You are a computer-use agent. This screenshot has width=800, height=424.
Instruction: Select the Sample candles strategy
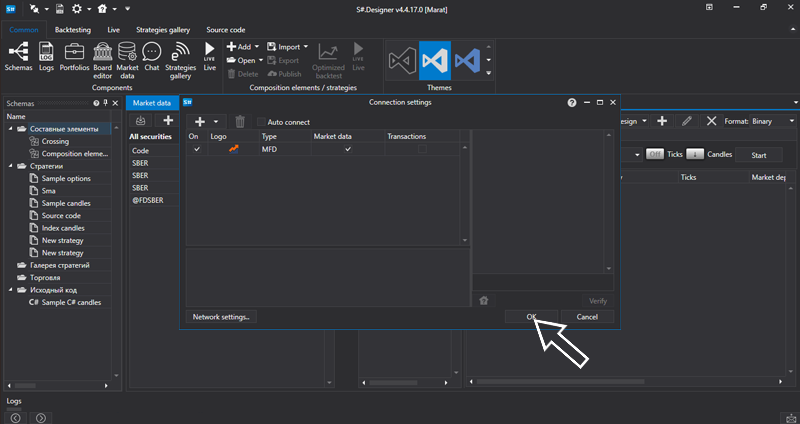coord(66,203)
